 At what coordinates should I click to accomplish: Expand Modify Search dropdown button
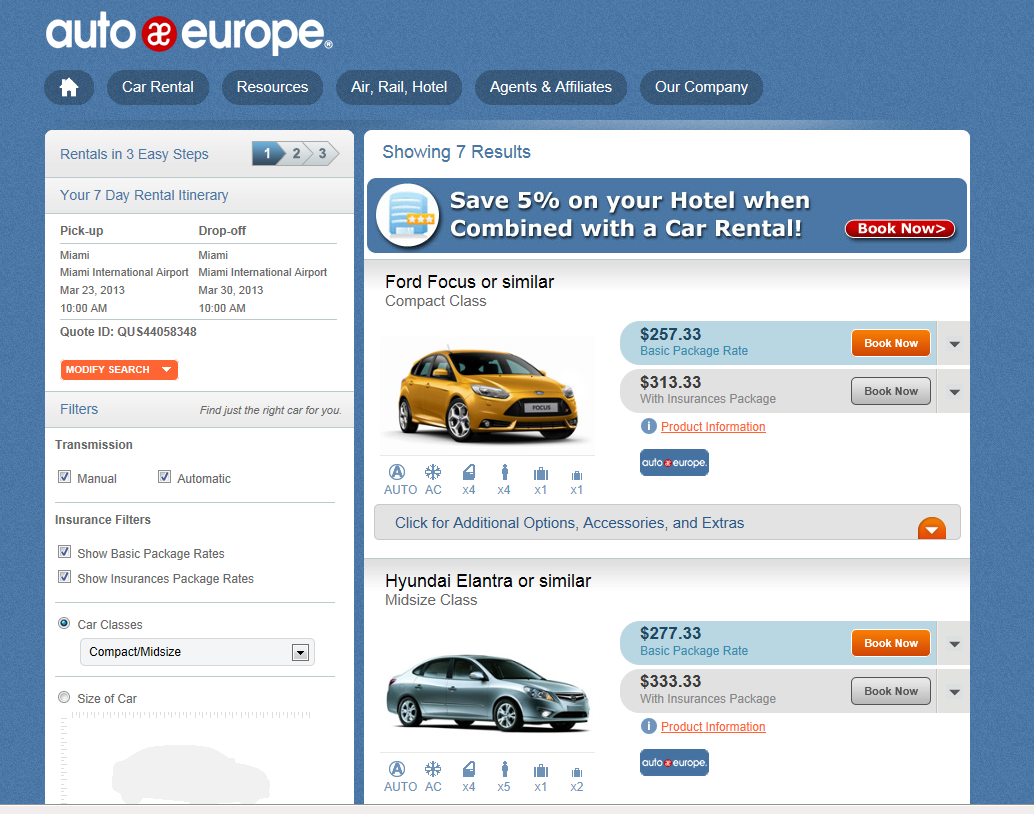[119, 369]
